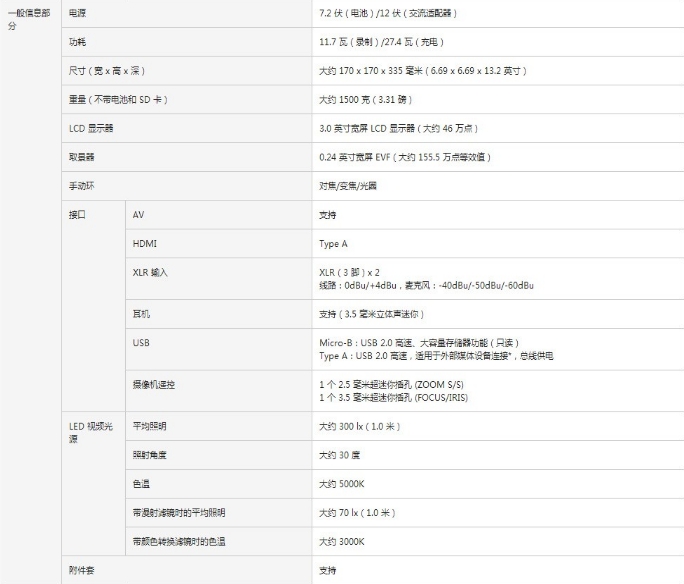
Task: Click the 电源 row label
Action: click(77, 13)
